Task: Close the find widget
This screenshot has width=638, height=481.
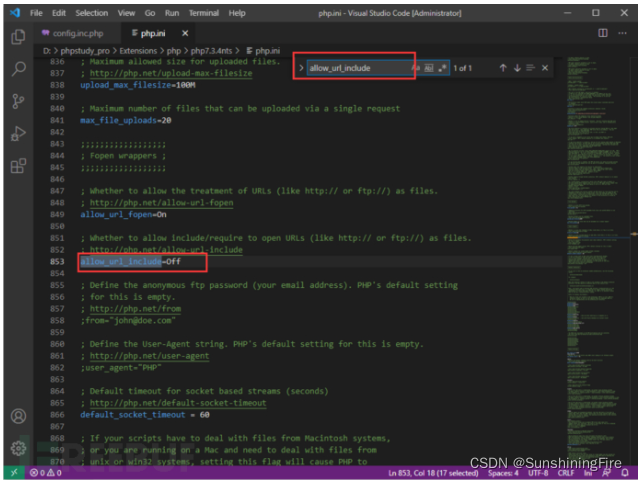Action: pyautogui.click(x=545, y=68)
